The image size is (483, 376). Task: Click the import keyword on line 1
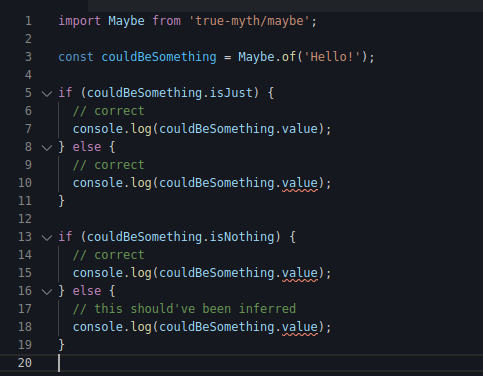[x=79, y=21]
